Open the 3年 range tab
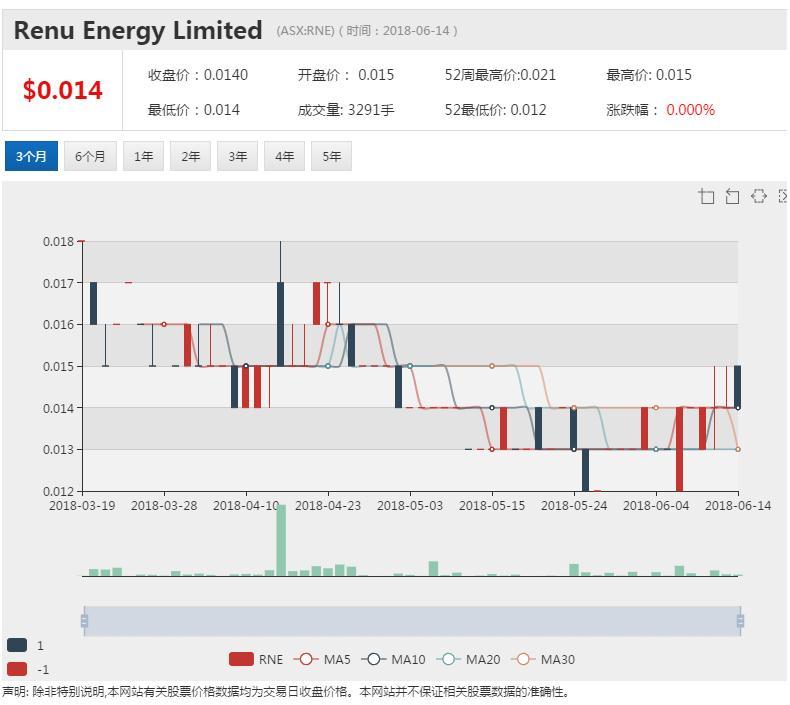 pos(237,156)
